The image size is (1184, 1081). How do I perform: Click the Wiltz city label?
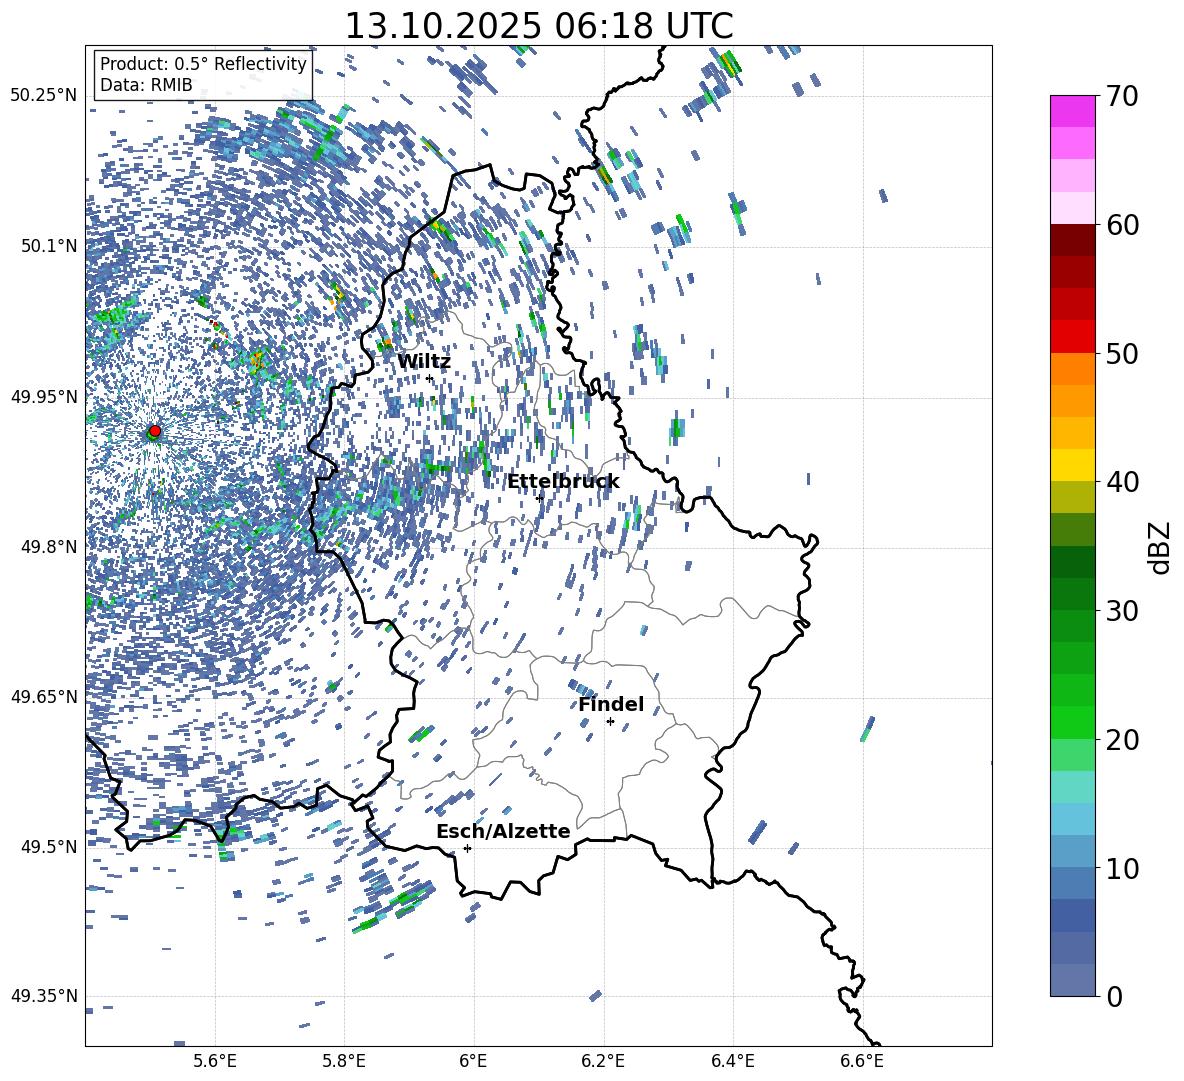pyautogui.click(x=424, y=362)
